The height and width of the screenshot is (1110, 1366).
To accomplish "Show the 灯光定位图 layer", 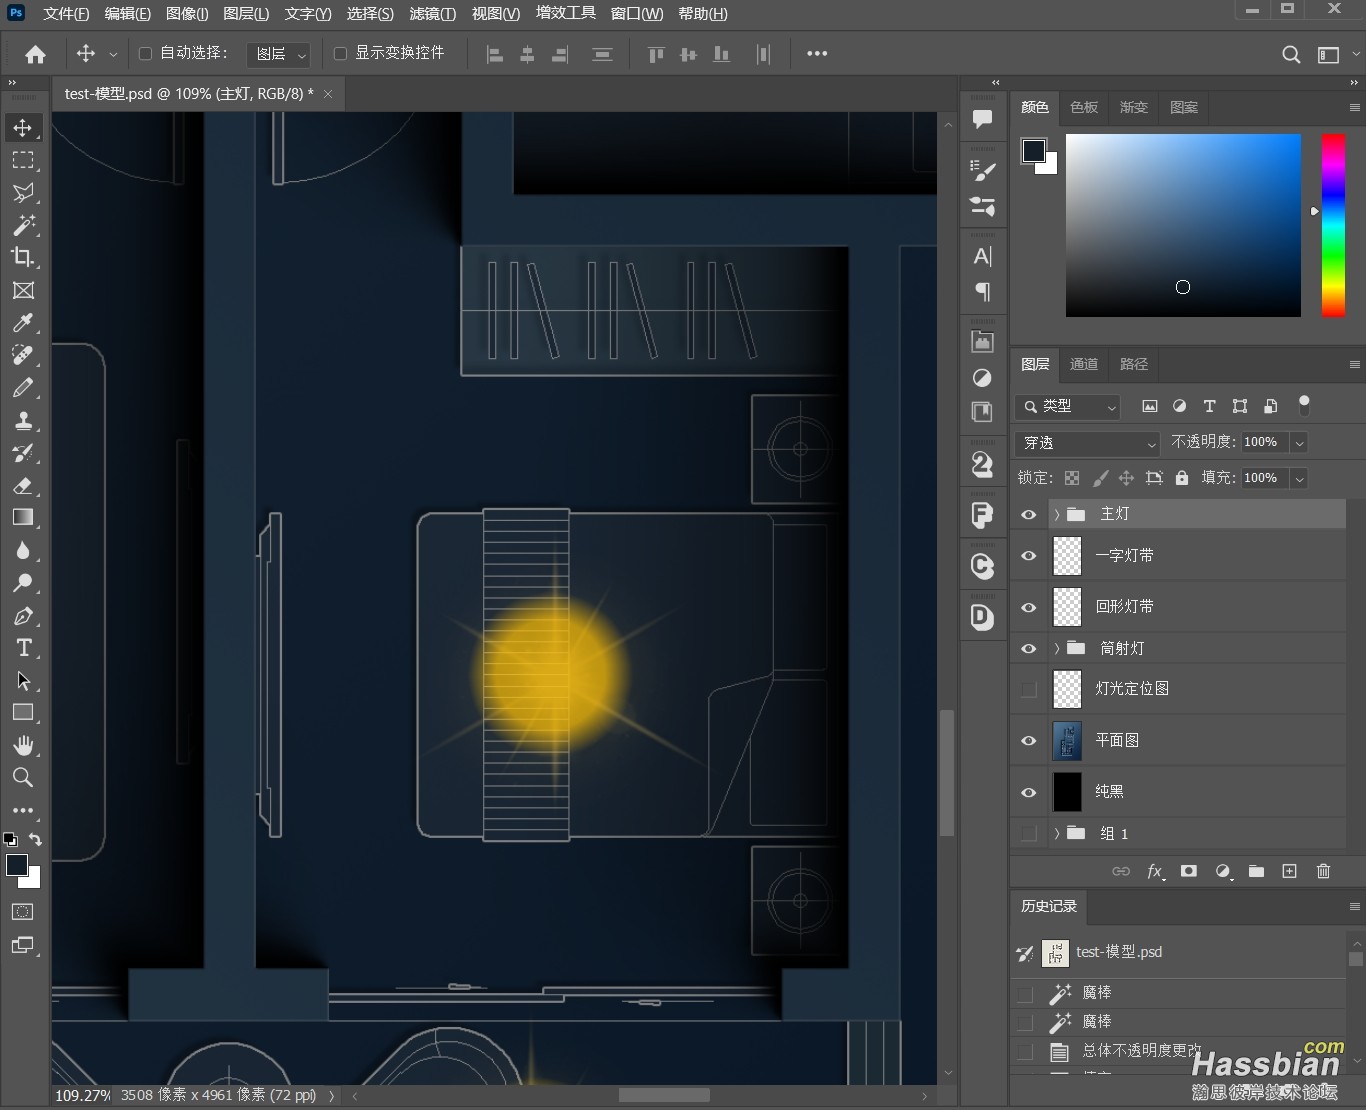I will [1028, 689].
